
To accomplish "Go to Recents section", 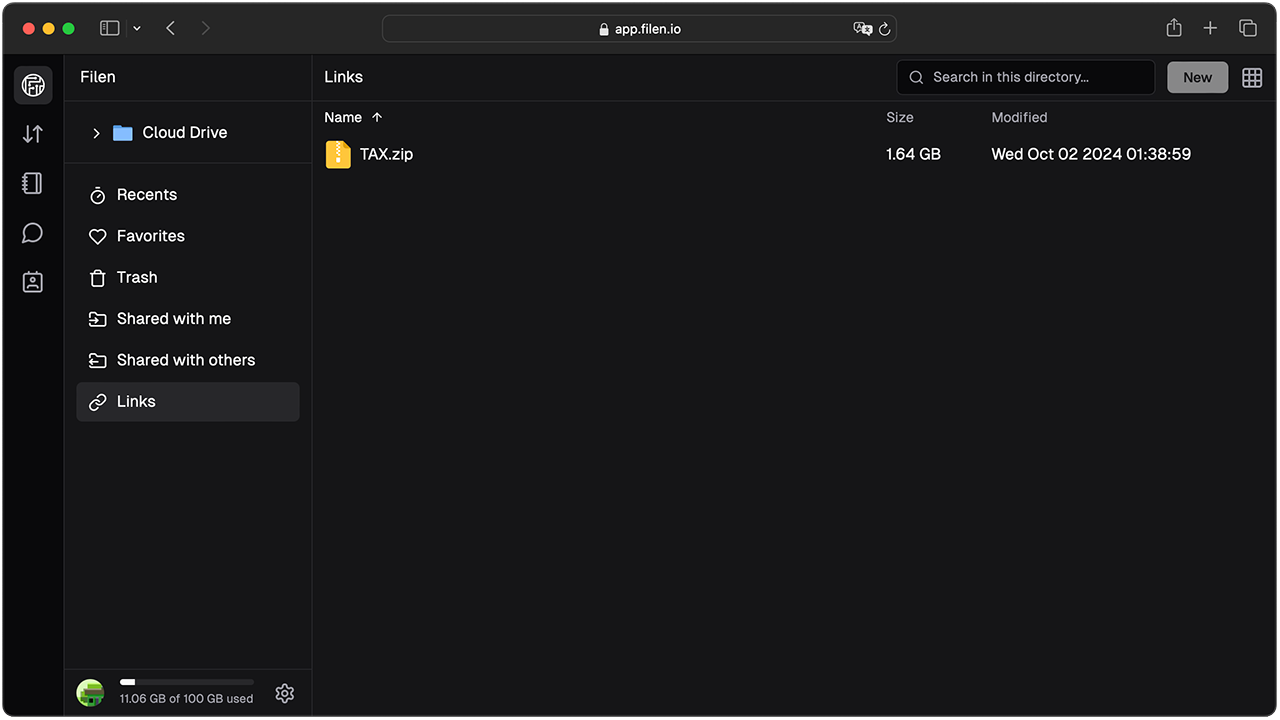I will [x=146, y=195].
